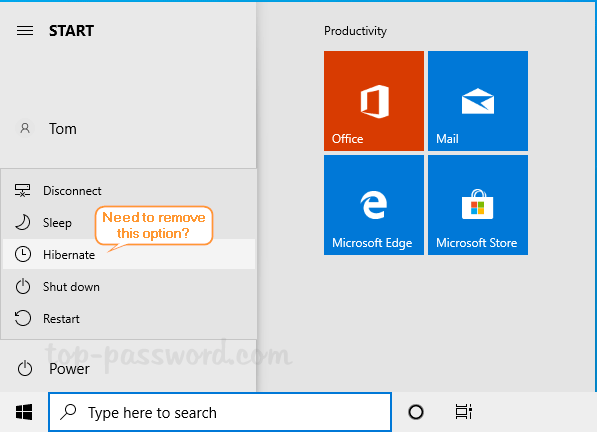The width and height of the screenshot is (597, 432).
Task: Select Restart in the power menu
Action: pos(129,318)
